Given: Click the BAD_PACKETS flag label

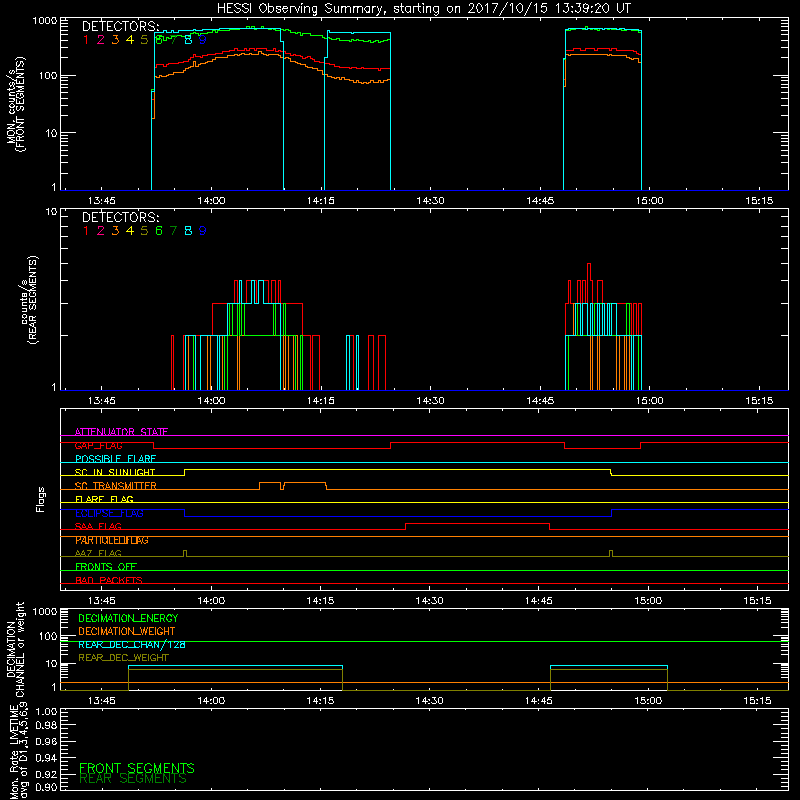Looking at the screenshot, I should 109,580.
